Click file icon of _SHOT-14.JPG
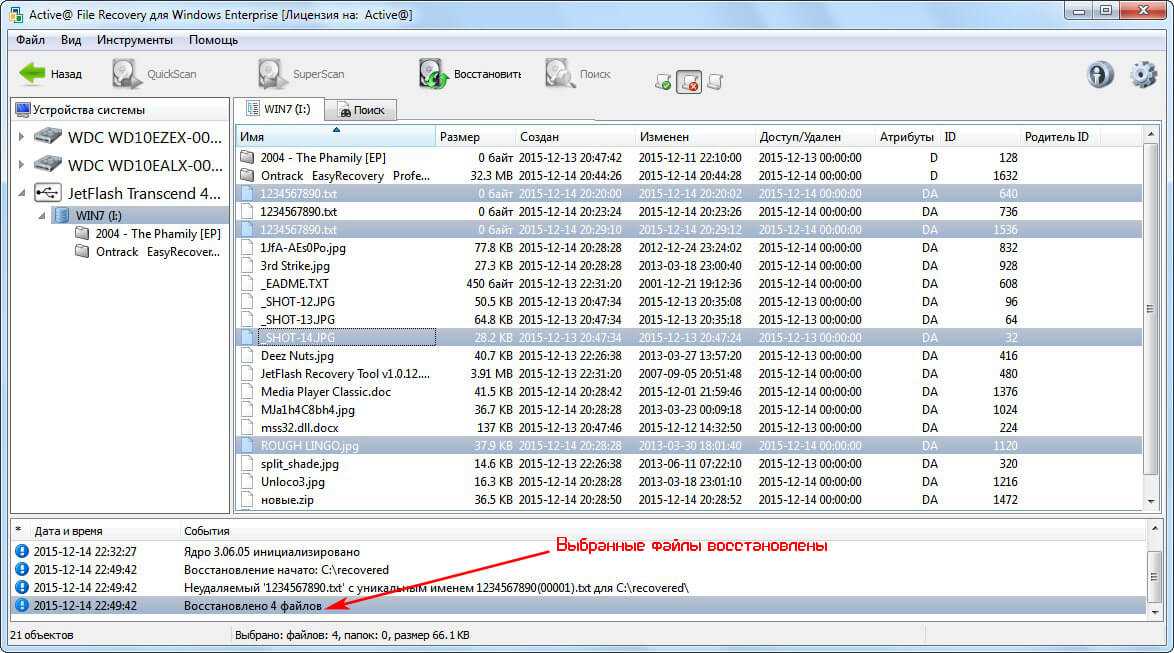The height and width of the screenshot is (653, 1174). (x=247, y=338)
